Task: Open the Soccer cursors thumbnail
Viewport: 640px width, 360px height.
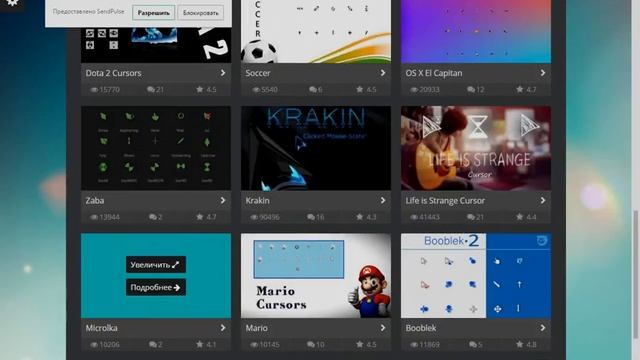Action: (x=316, y=31)
